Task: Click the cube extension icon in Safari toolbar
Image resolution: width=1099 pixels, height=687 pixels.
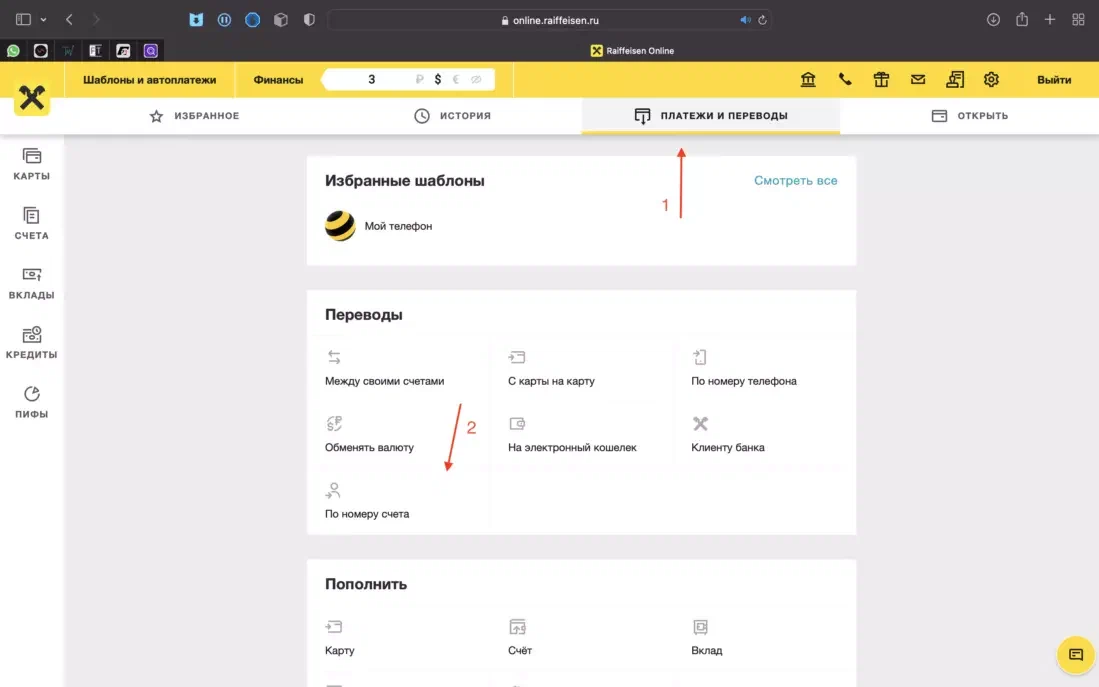Action: tap(281, 20)
